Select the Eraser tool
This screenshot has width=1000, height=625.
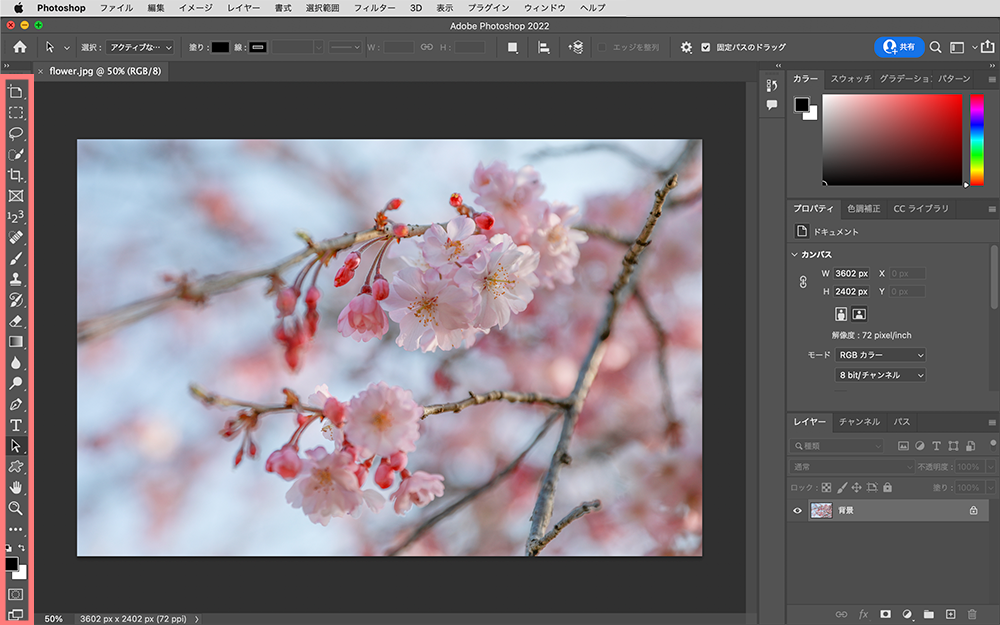click(16, 321)
